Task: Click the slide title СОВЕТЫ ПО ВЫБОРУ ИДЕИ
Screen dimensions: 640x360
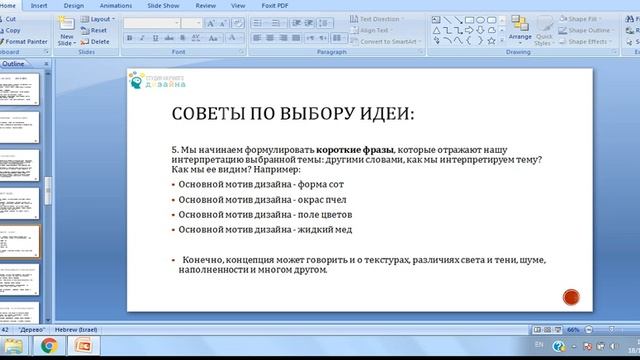Action: click(293, 113)
